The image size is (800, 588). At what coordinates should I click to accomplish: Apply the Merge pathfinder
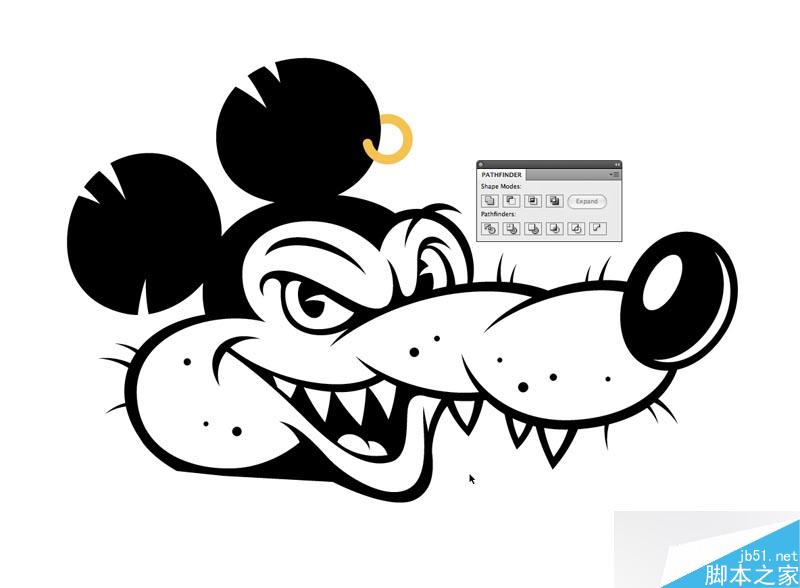(x=533, y=229)
